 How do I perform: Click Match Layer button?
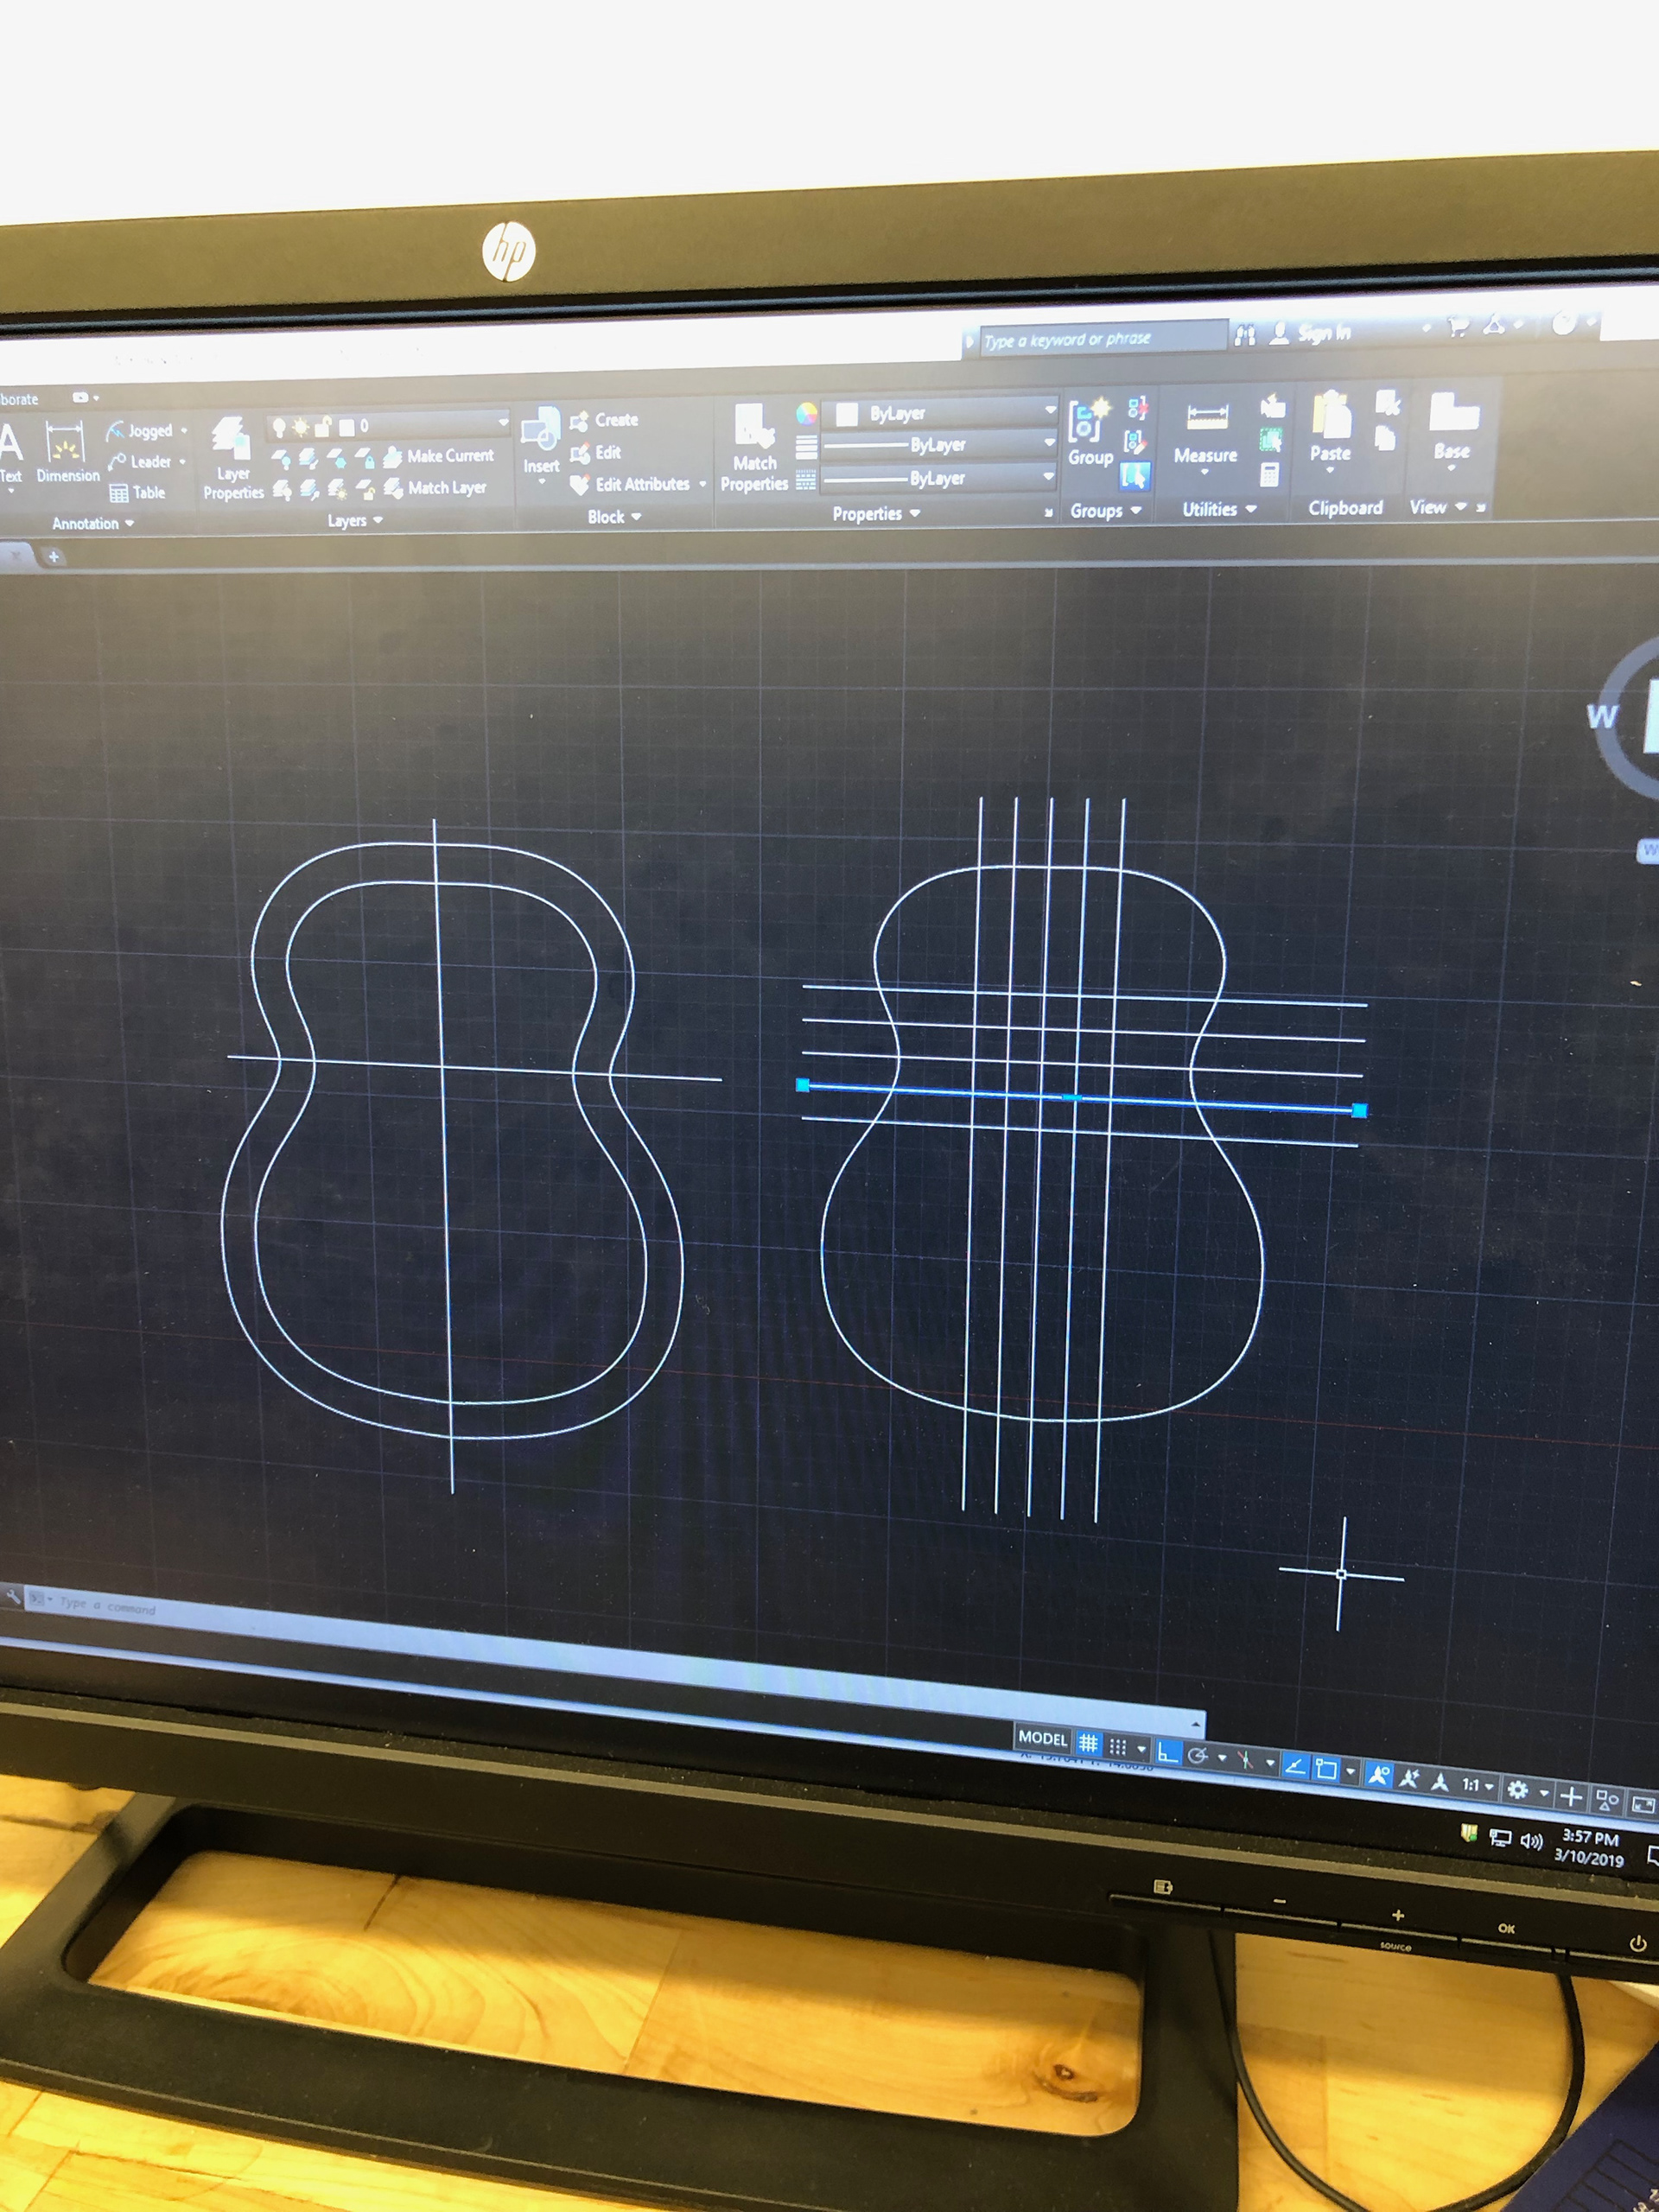436,488
